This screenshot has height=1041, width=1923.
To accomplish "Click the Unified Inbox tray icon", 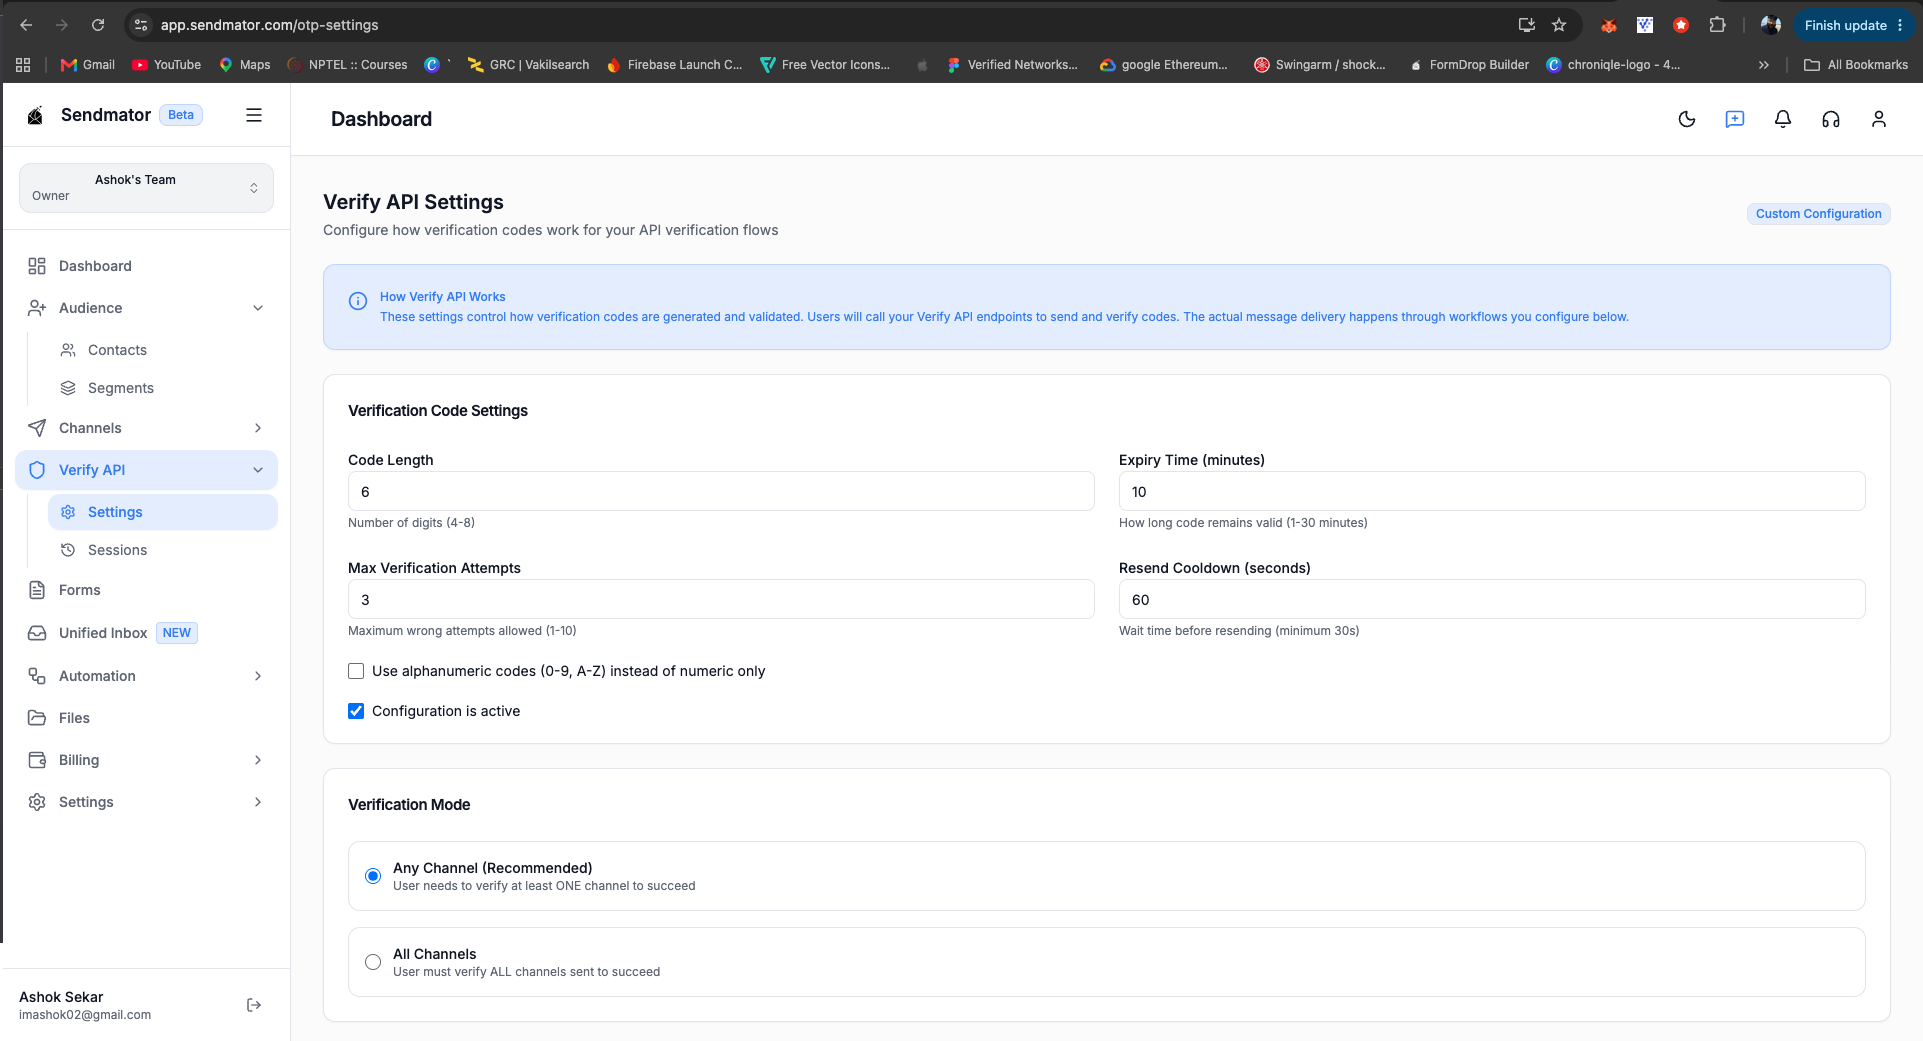I will [x=37, y=633].
